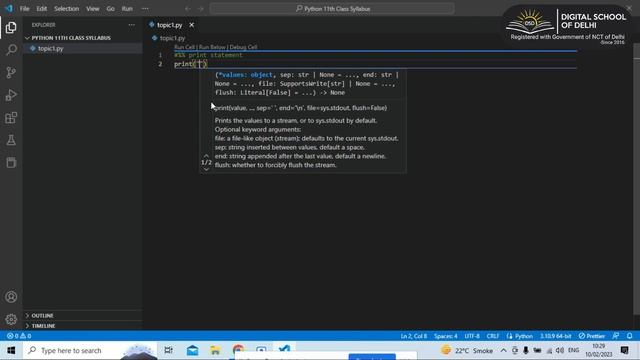Viewport: 640px width, 360px height.
Task: Click the volume speaker tray icon
Action: pyautogui.click(x=560, y=351)
